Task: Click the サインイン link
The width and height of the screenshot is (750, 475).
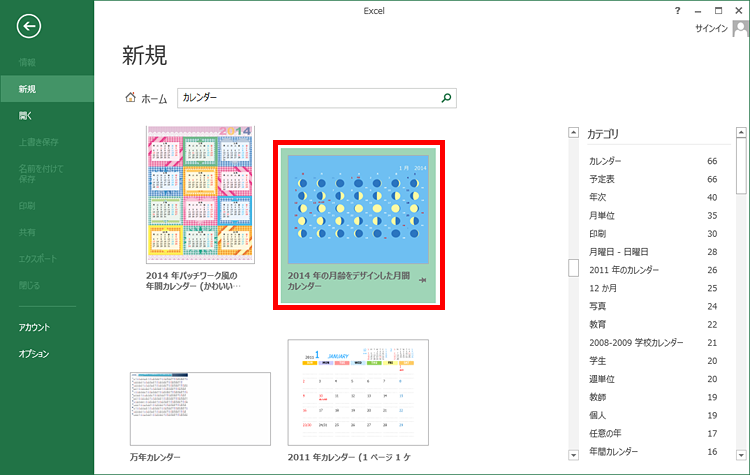Action: click(711, 29)
